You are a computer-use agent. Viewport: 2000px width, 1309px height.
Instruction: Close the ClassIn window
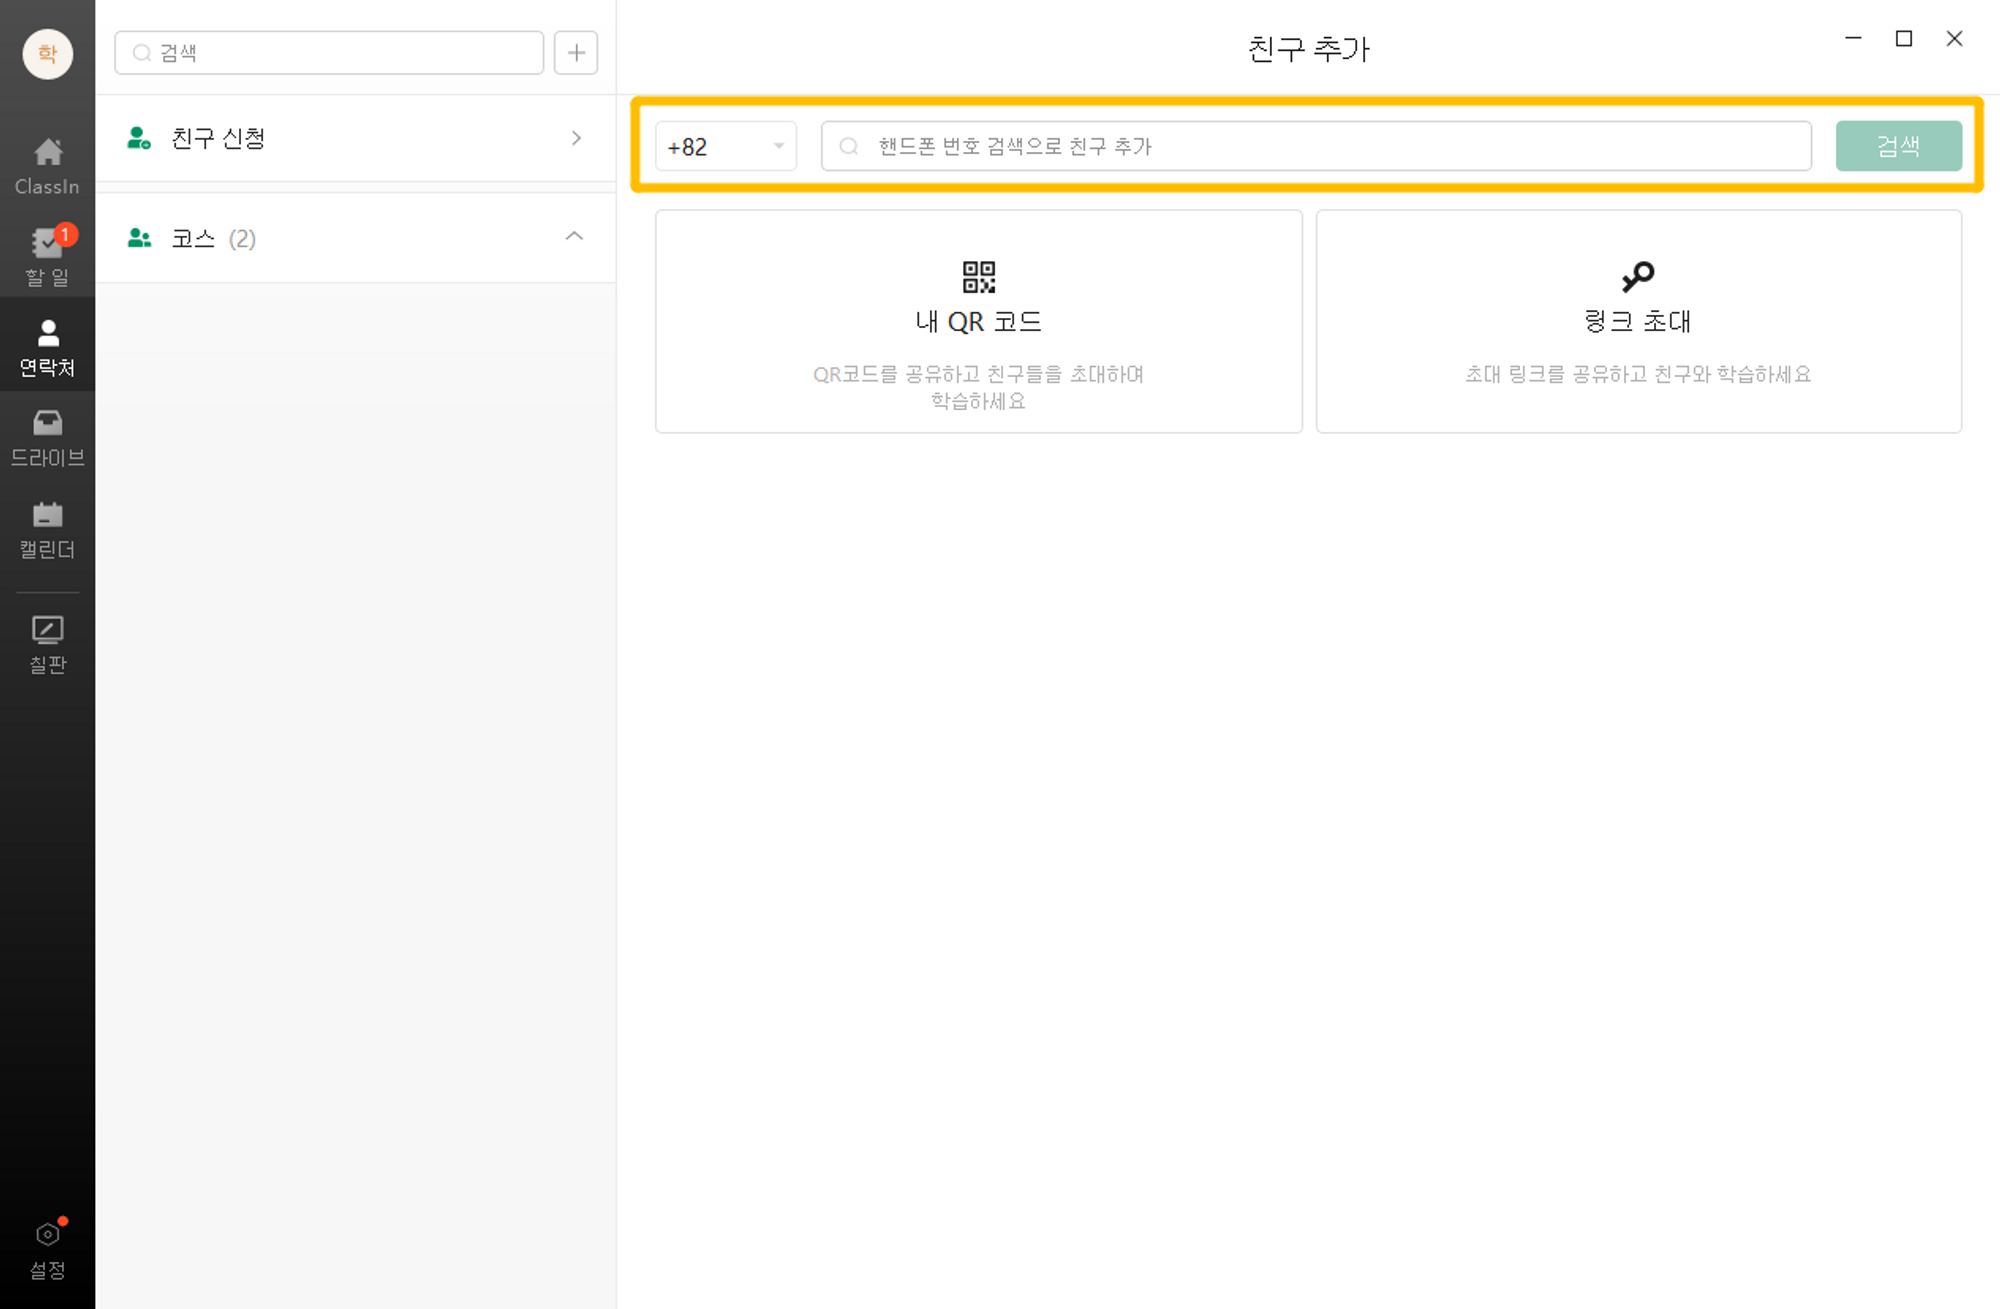pos(1954,38)
